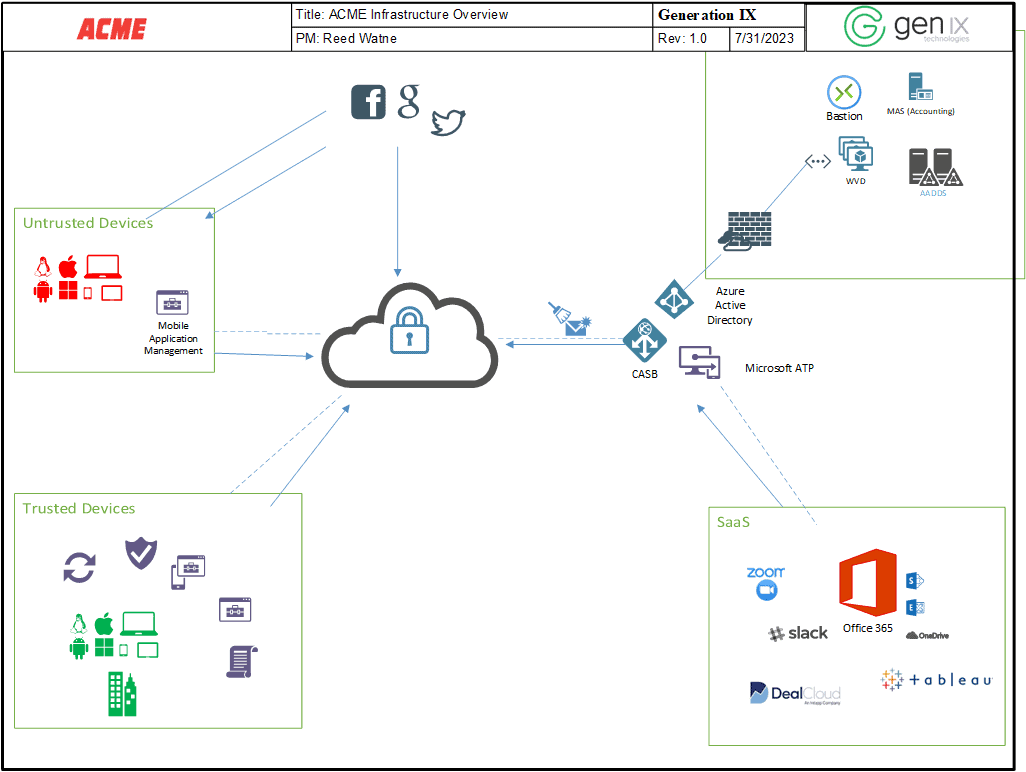This screenshot has height=772, width=1026.
Task: Select the Microsoft ATP monitor icon
Action: tap(699, 362)
